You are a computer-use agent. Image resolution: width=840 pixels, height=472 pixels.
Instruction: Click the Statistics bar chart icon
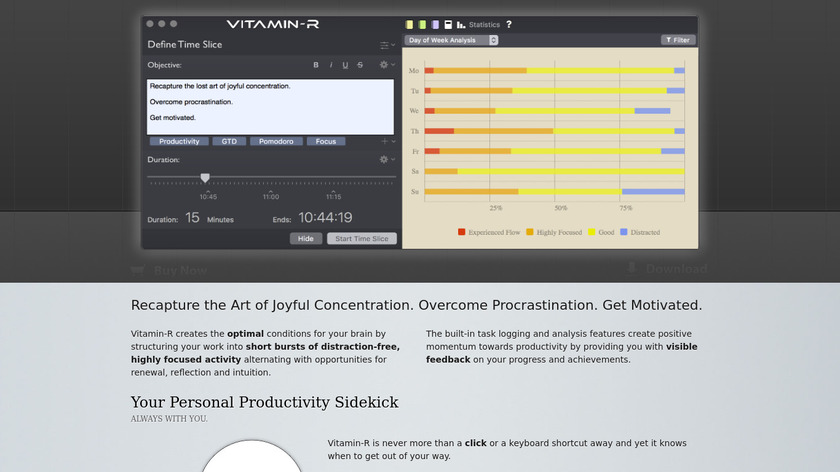pos(461,25)
